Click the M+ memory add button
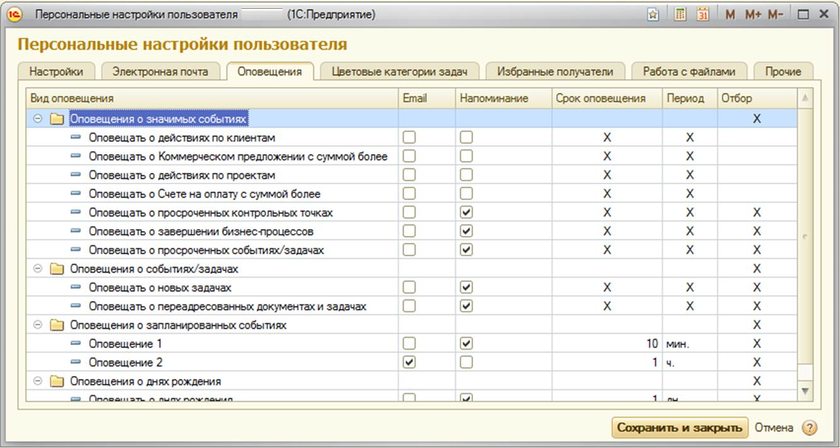The height and width of the screenshot is (448, 840). pos(752,15)
